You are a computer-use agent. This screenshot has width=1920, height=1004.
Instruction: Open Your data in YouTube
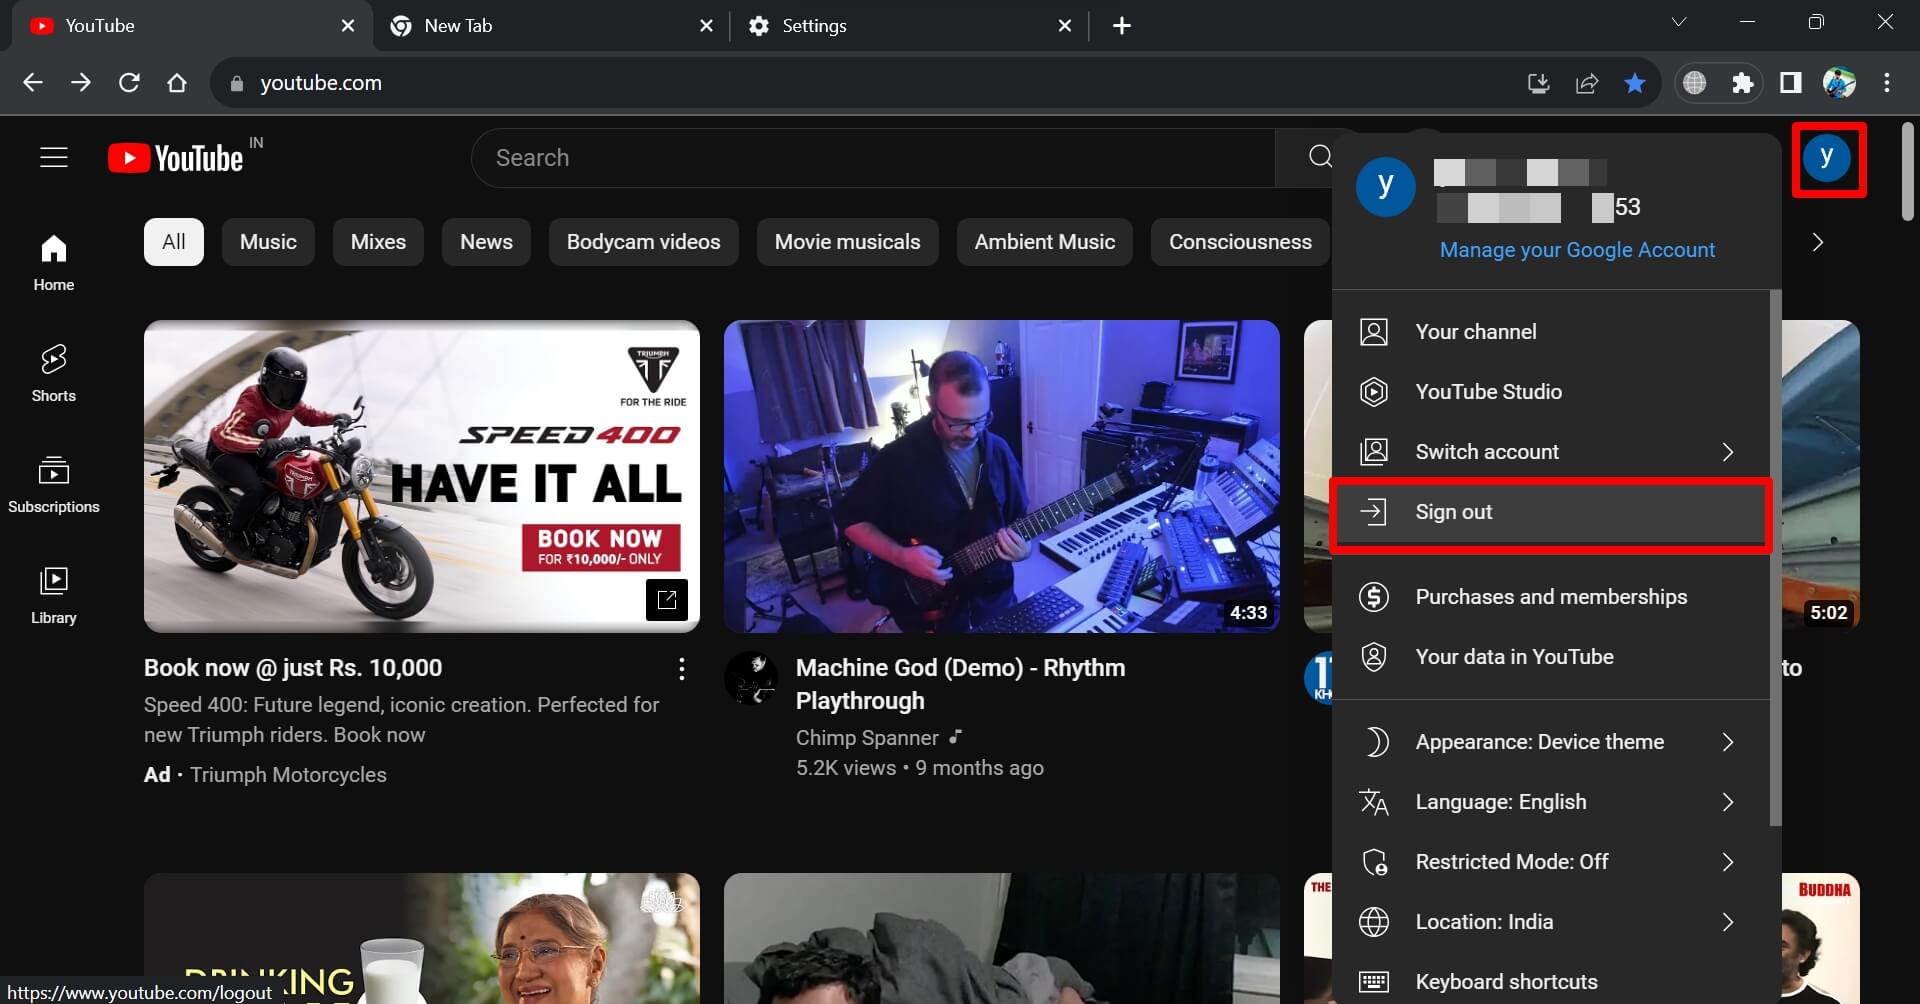1513,657
